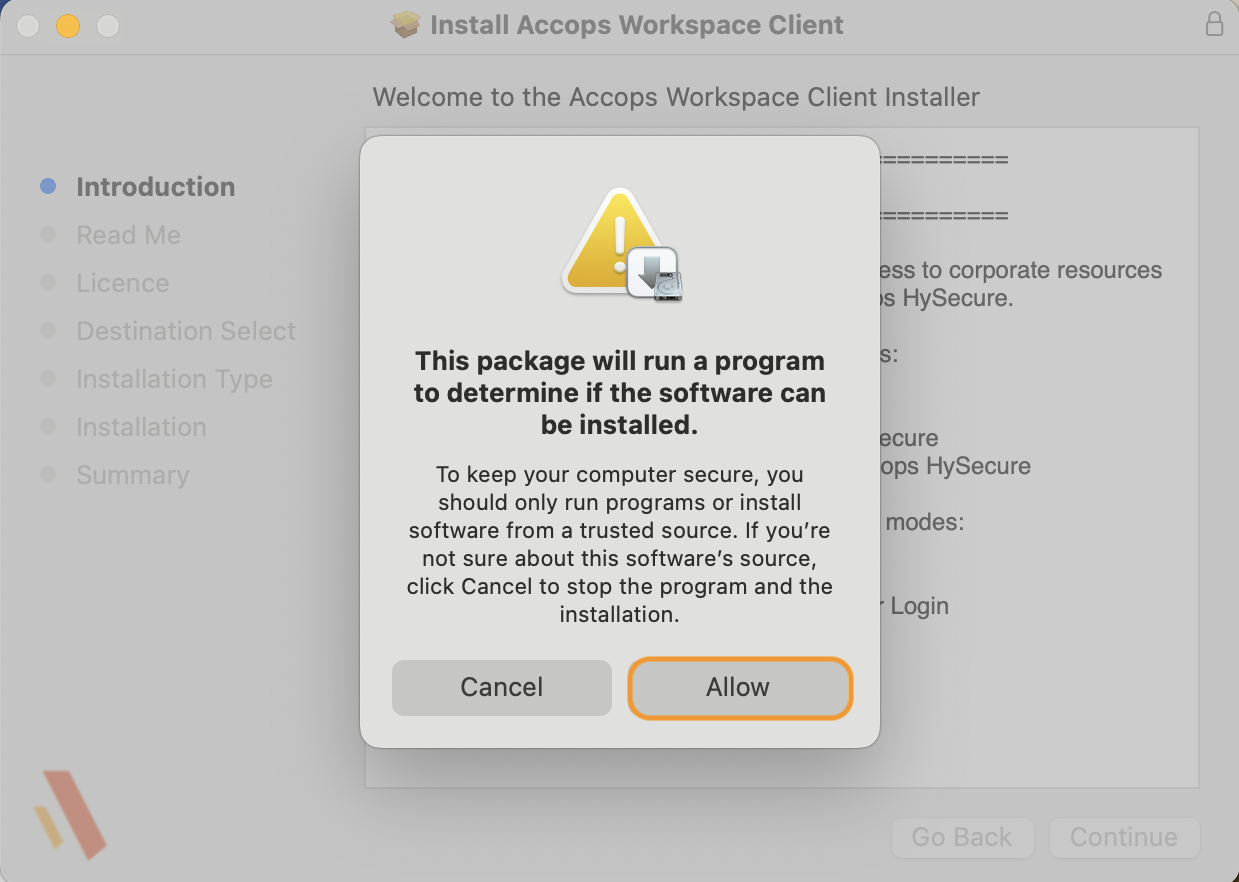
Task: Click the lock icon in the title bar
Action: tap(1214, 25)
